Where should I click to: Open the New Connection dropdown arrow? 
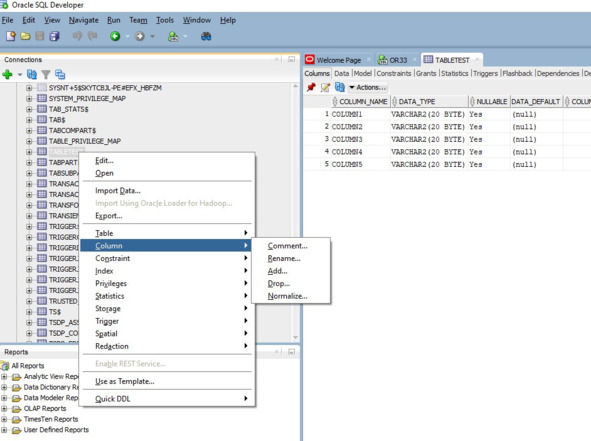click(20, 75)
